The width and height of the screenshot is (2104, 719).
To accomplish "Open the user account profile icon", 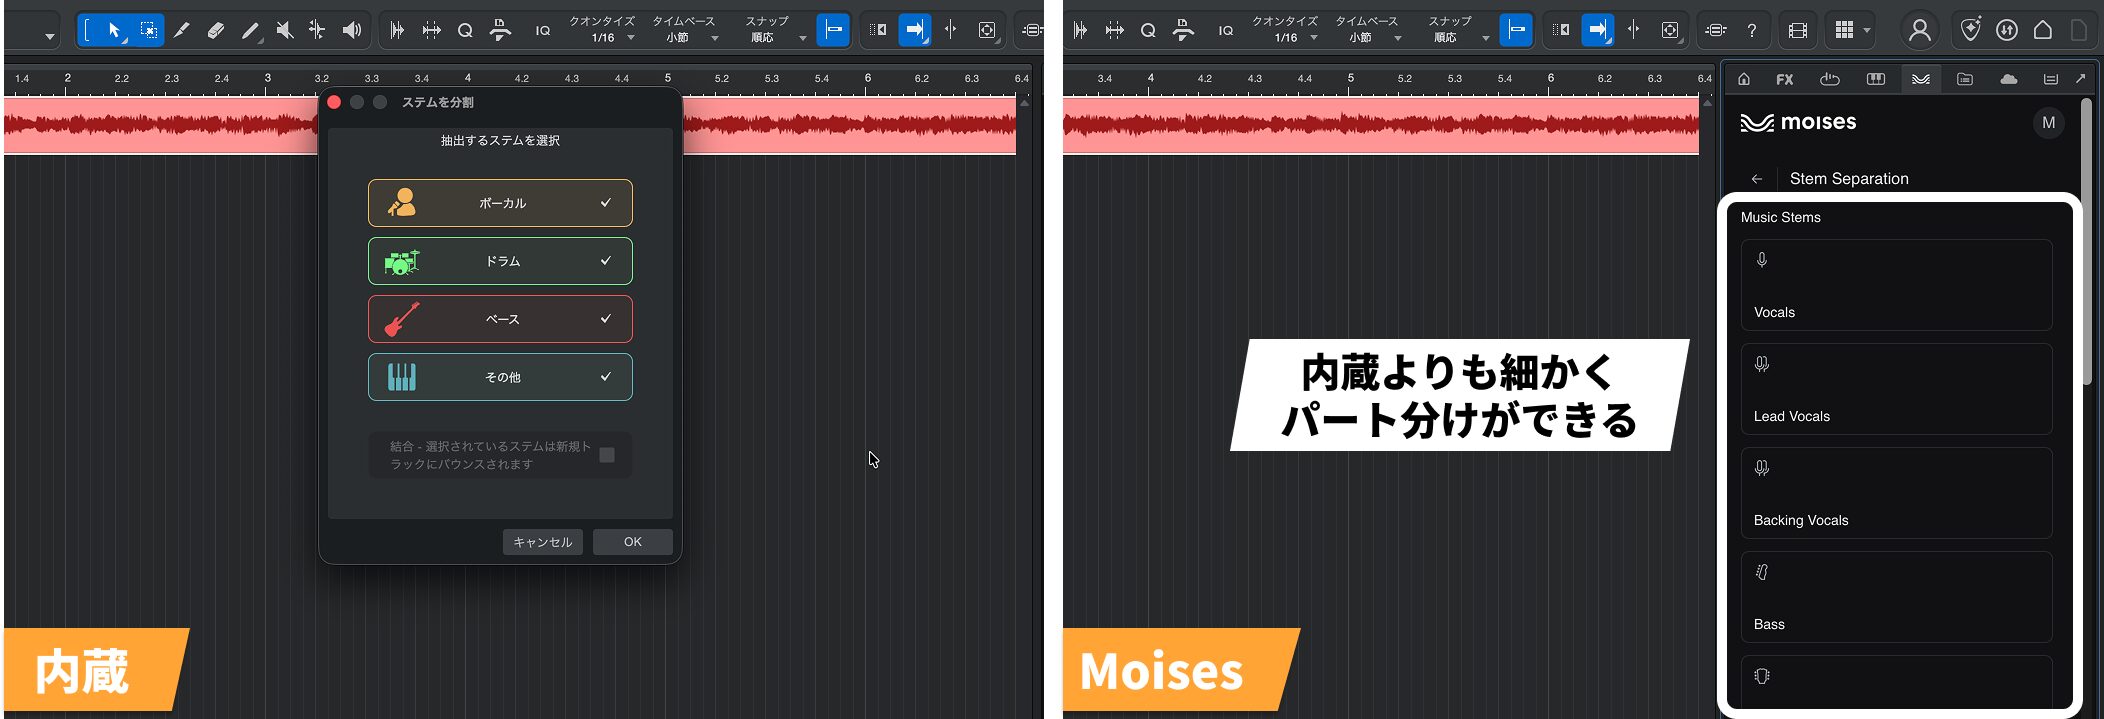I will tap(1919, 31).
